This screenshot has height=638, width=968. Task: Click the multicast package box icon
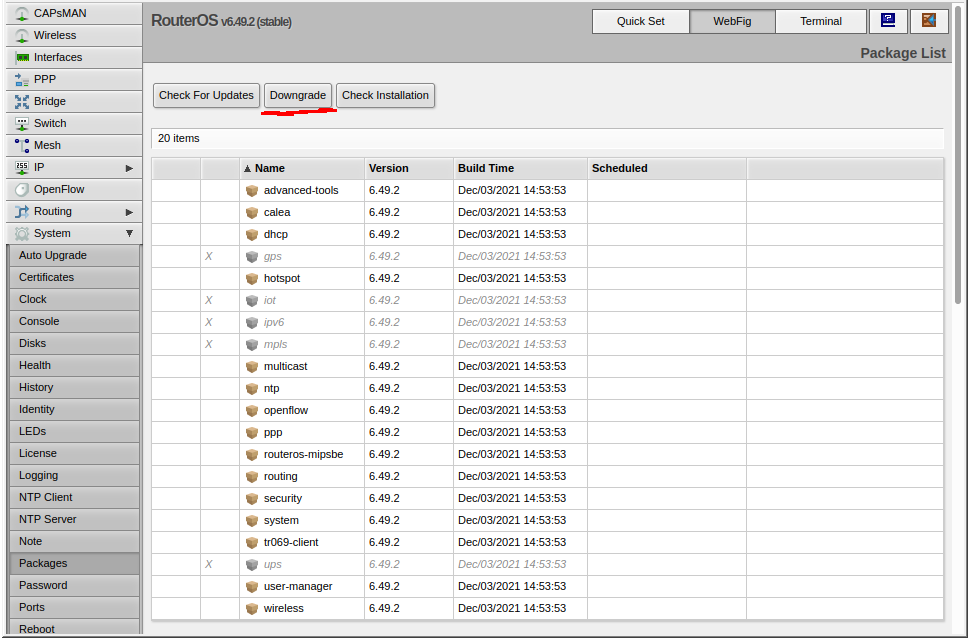point(251,367)
